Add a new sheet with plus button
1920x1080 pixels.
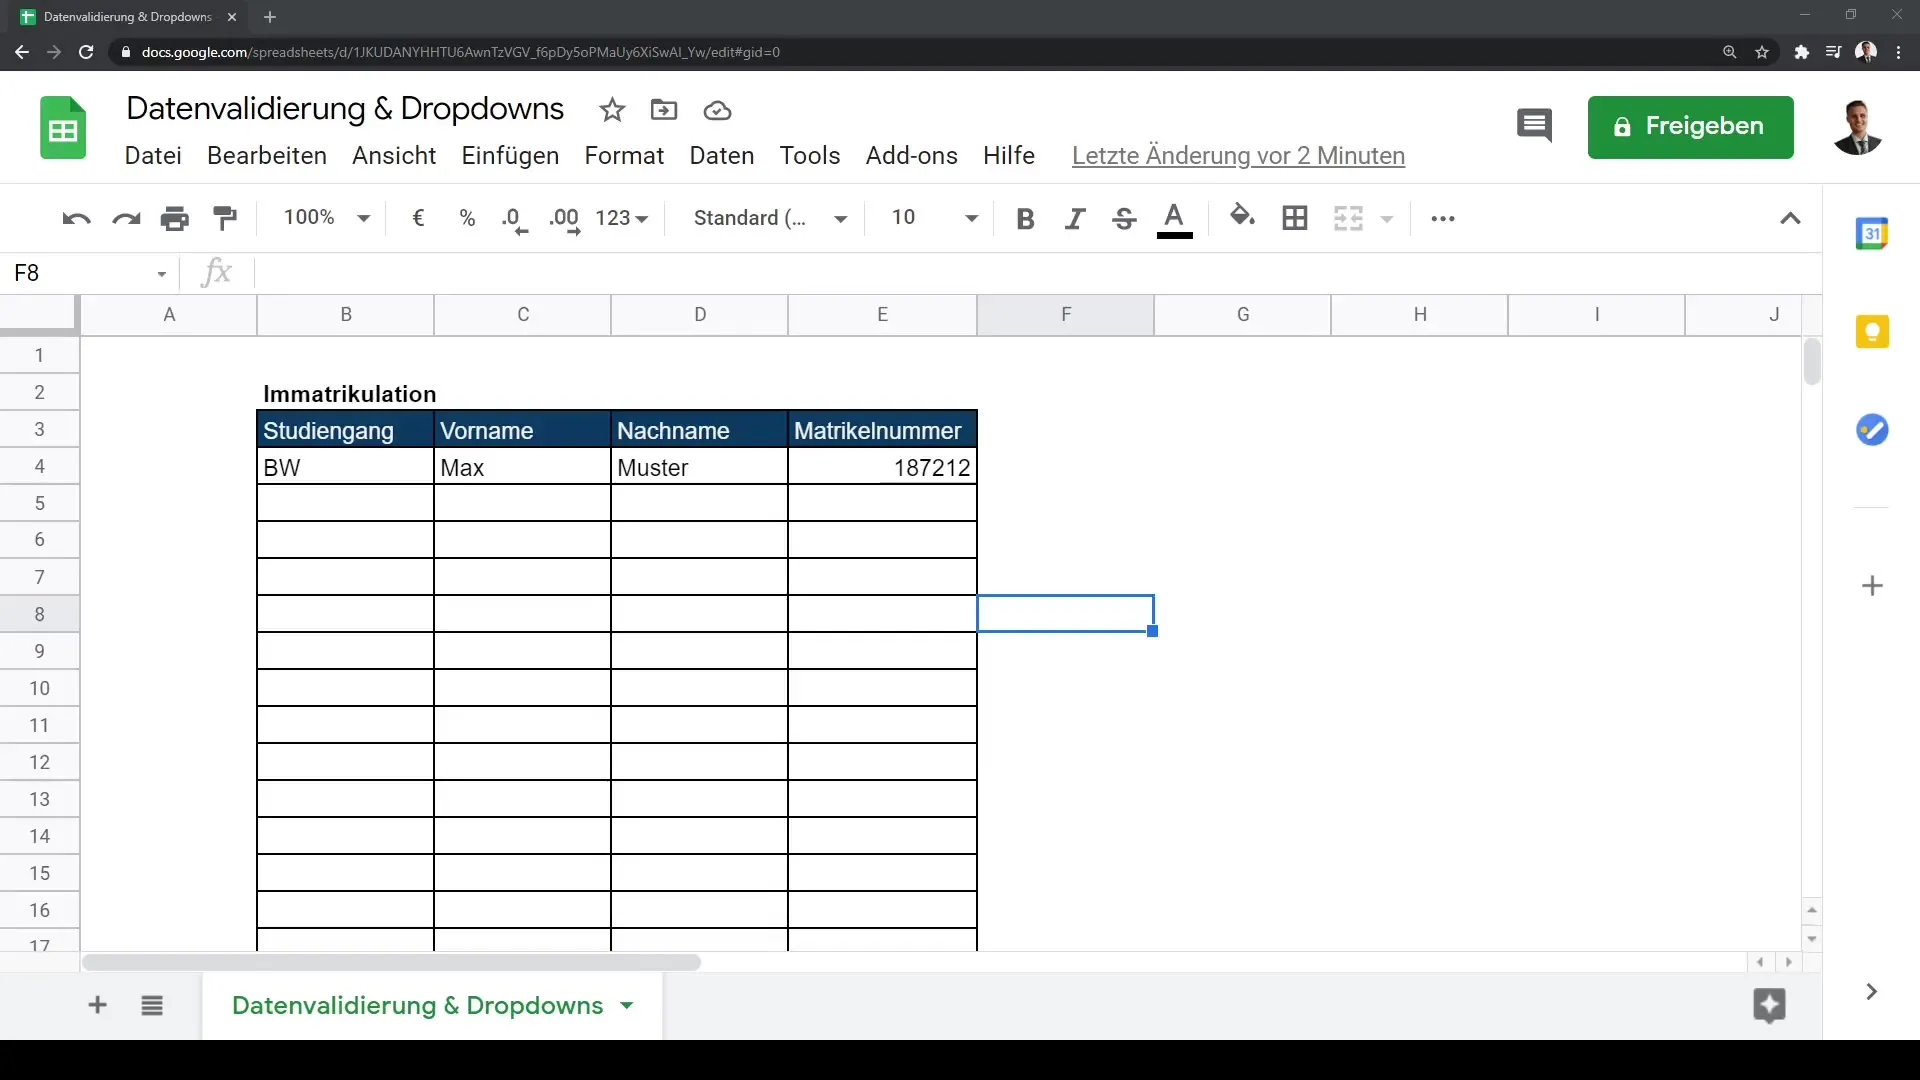(x=97, y=1005)
